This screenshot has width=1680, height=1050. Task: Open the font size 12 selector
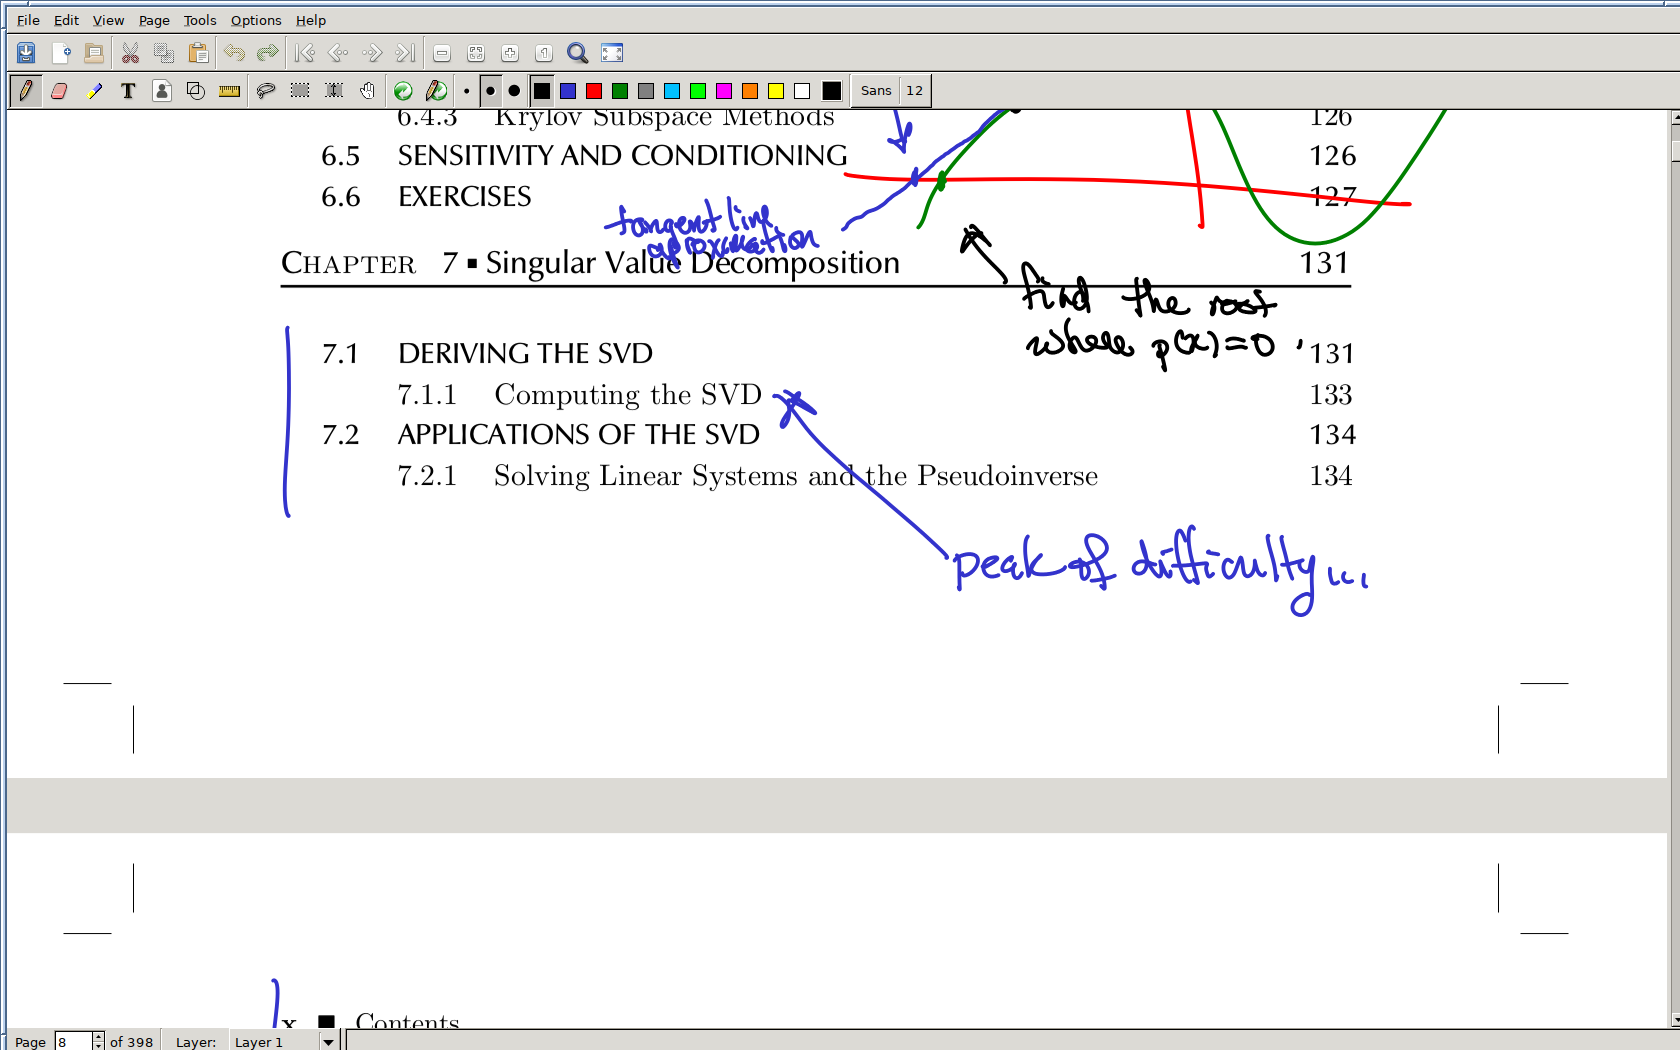(914, 91)
